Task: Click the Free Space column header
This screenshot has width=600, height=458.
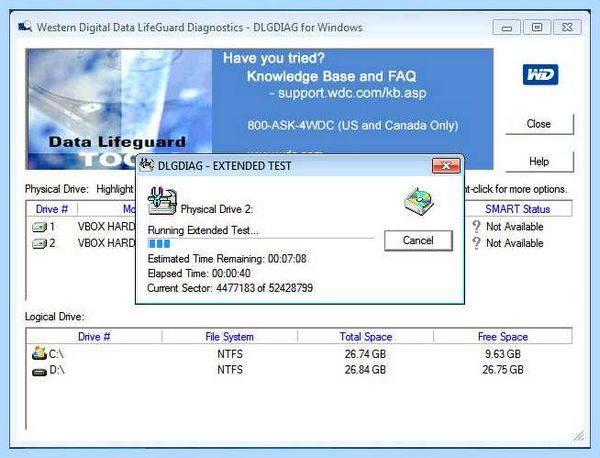Action: (x=503, y=337)
